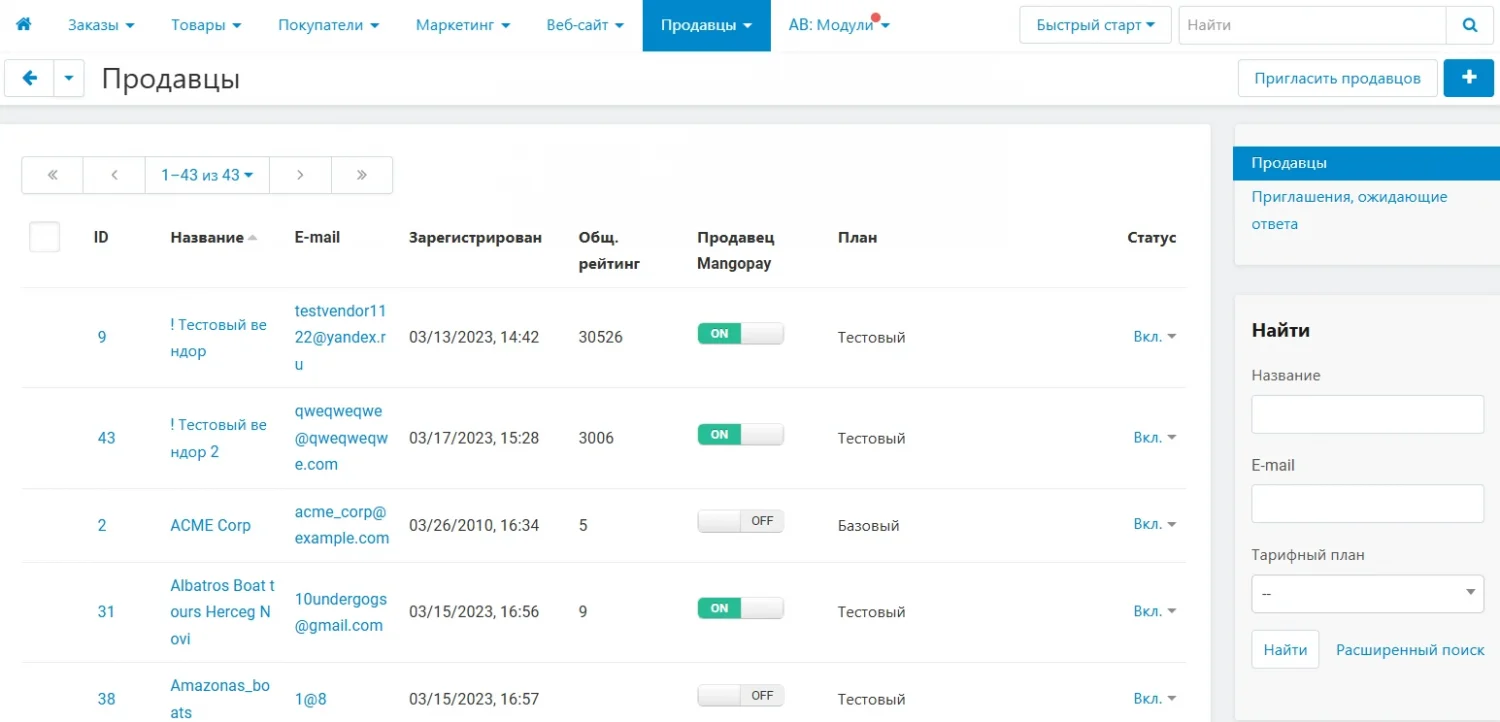Open the Вкл. status dropdown for ACME Corp
This screenshot has height=722, width=1500.
1154,525
